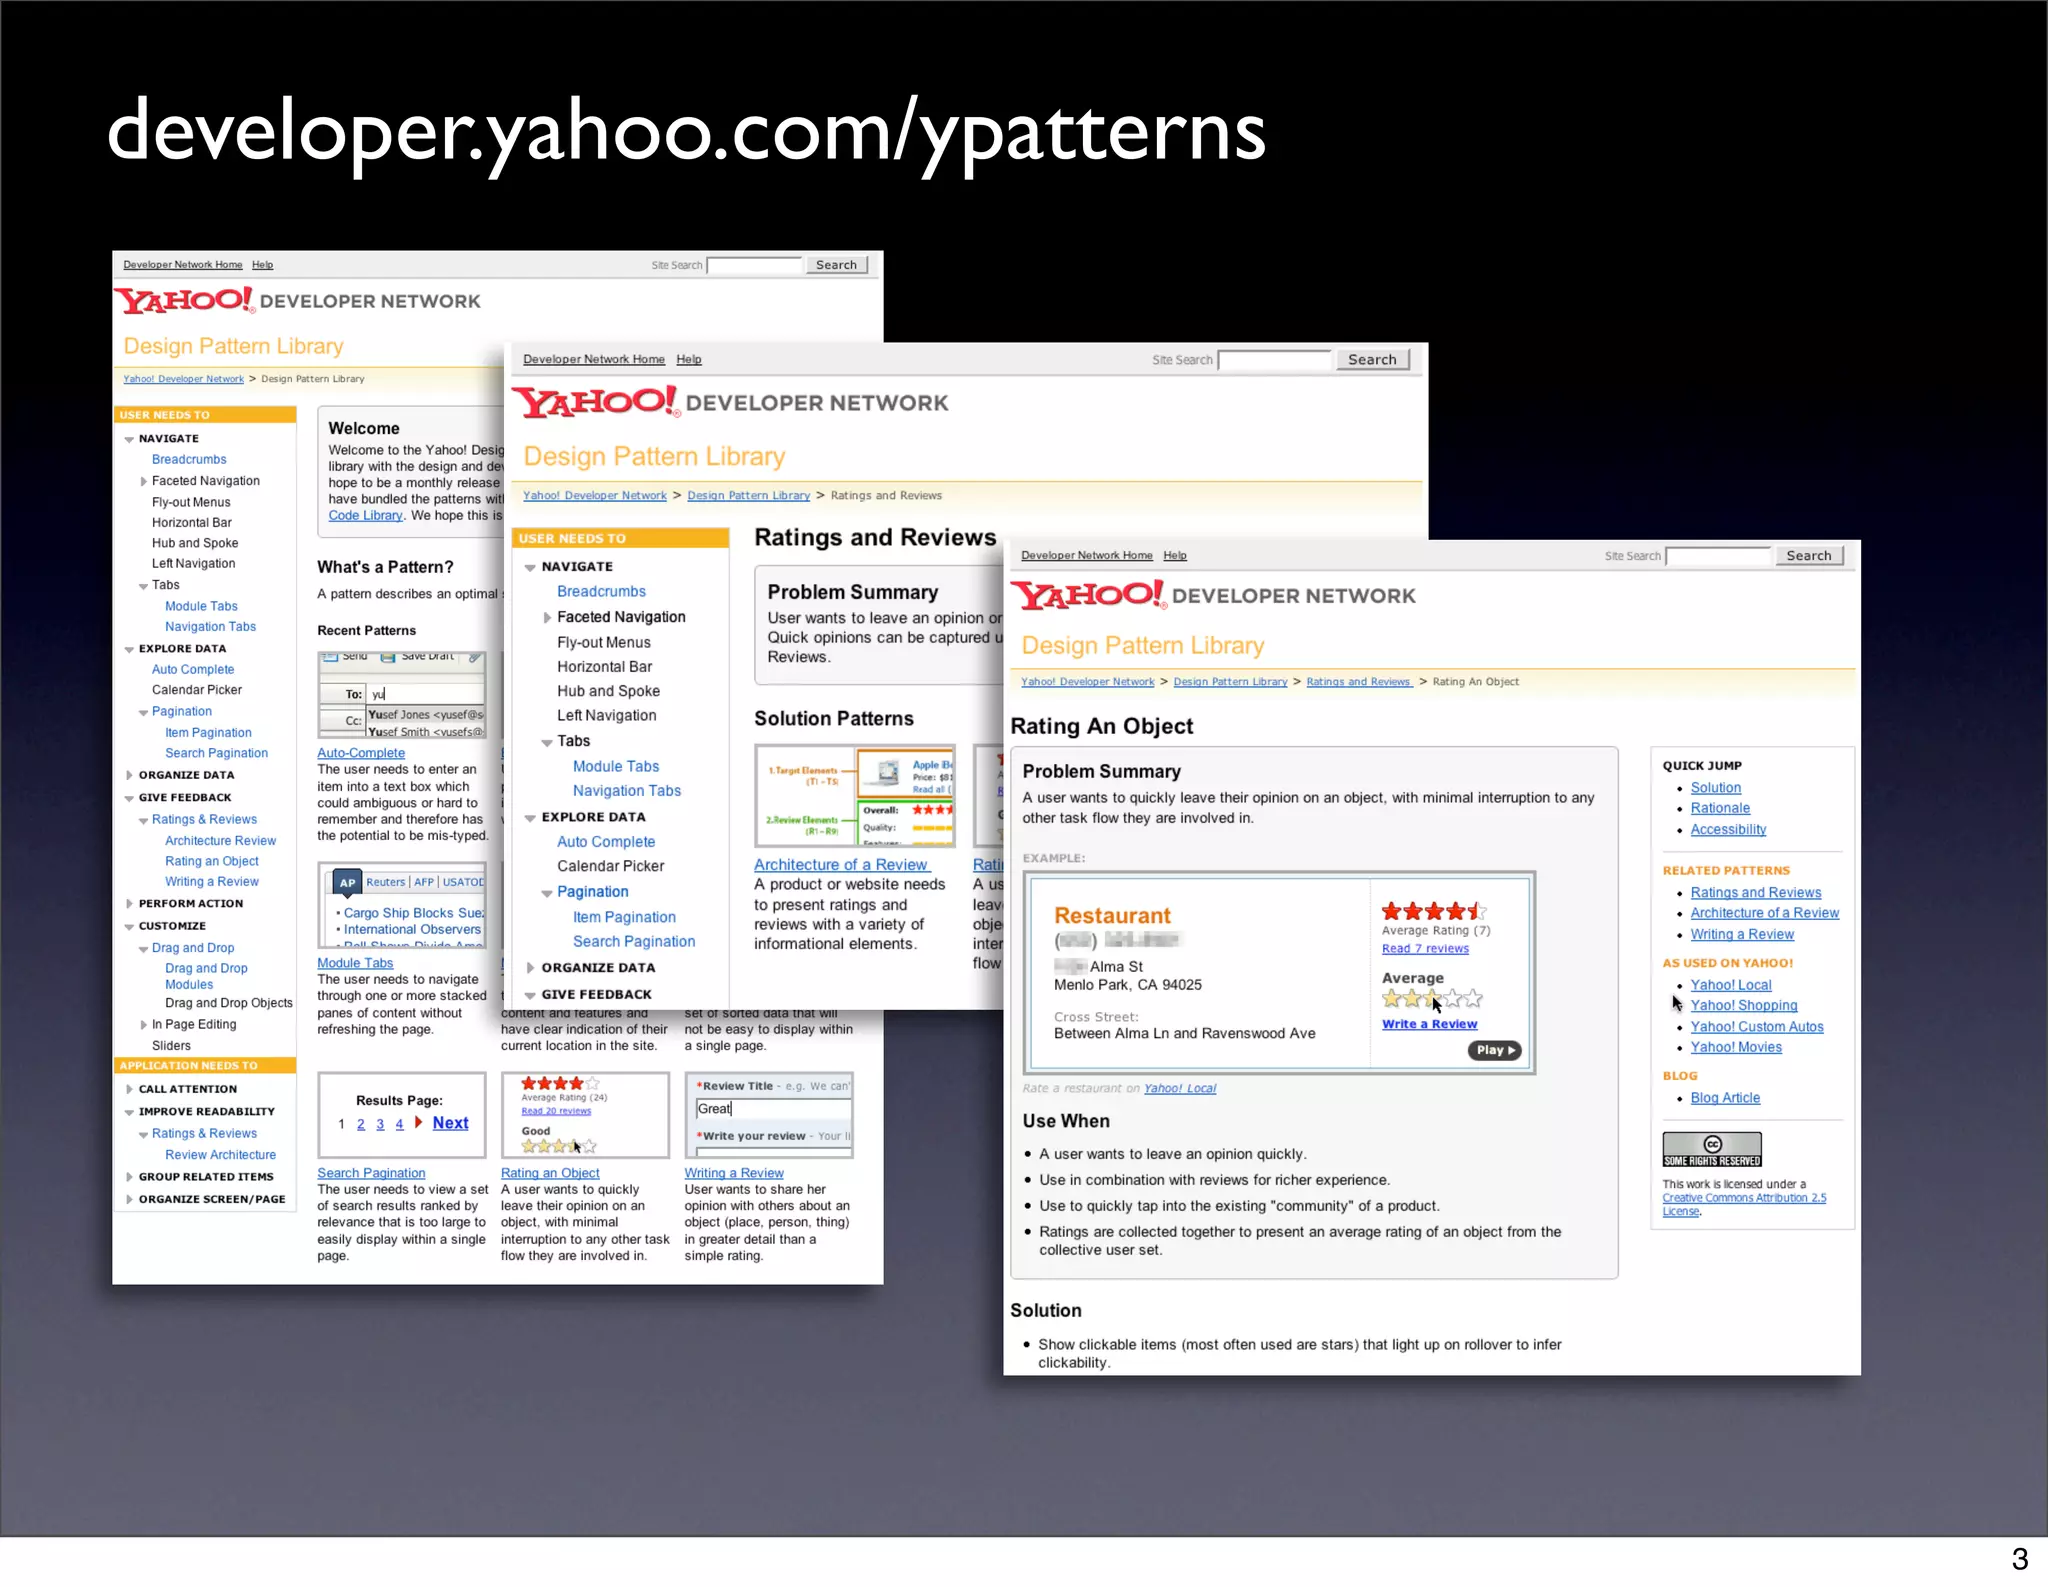Expand Faceted Navigation in middle window sidebar
Viewport: 2048px width, 1587px height.
(547, 618)
